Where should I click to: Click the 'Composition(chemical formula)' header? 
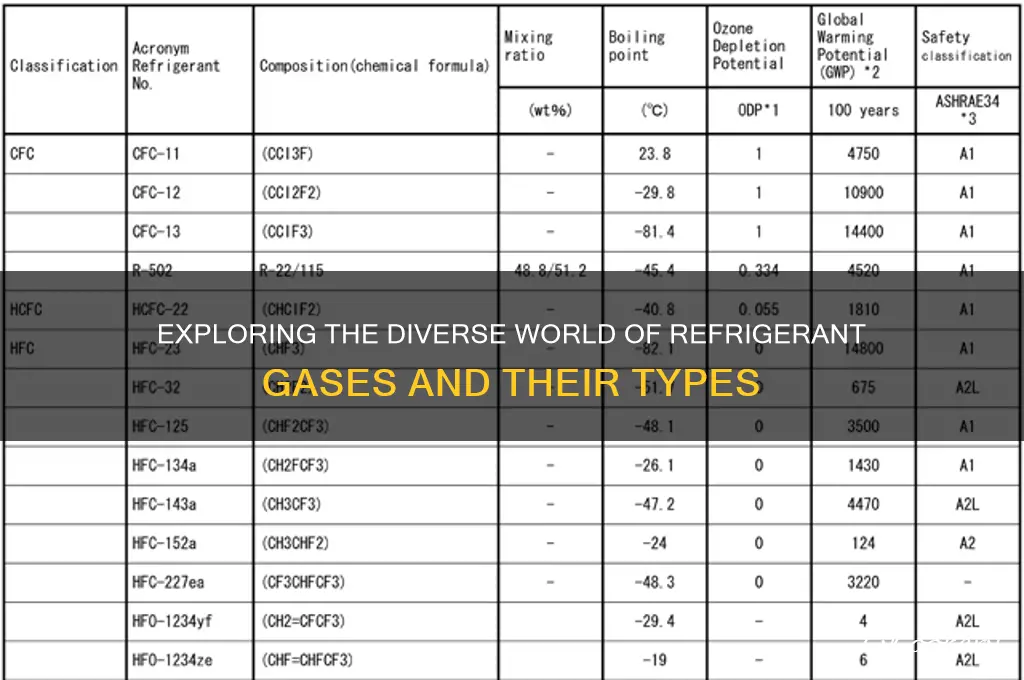(374, 66)
